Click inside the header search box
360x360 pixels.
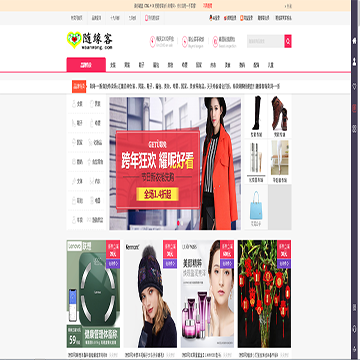(x=265, y=41)
